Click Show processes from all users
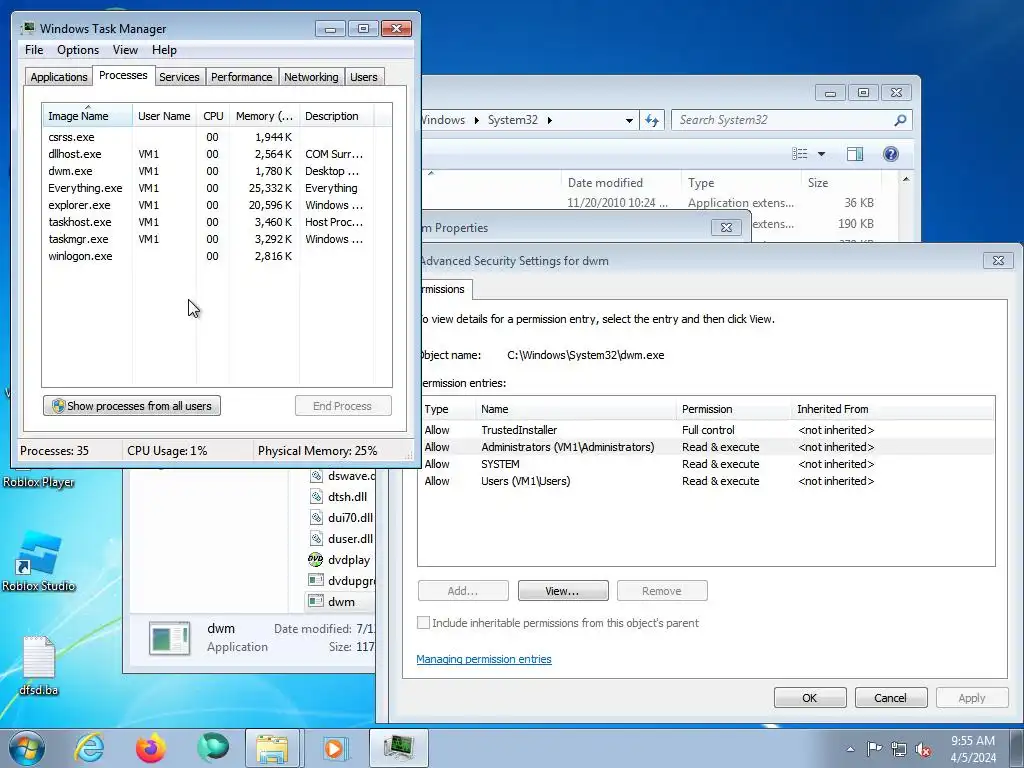This screenshot has width=1024, height=768. [x=132, y=406]
